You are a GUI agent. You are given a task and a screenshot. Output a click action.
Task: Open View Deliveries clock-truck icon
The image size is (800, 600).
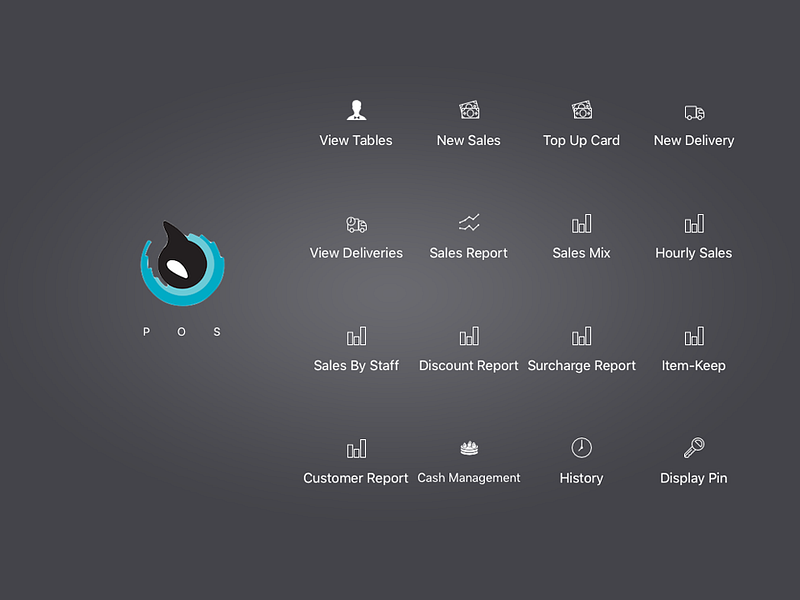click(356, 224)
